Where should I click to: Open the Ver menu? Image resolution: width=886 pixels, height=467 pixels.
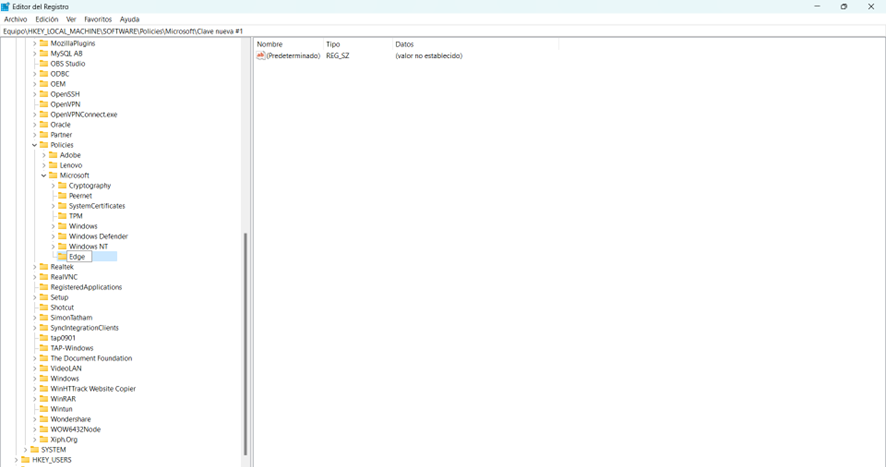tap(71, 19)
